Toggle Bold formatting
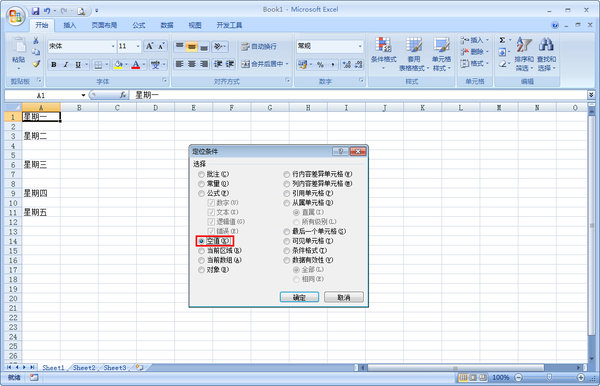The width and height of the screenshot is (600, 386). click(54, 65)
